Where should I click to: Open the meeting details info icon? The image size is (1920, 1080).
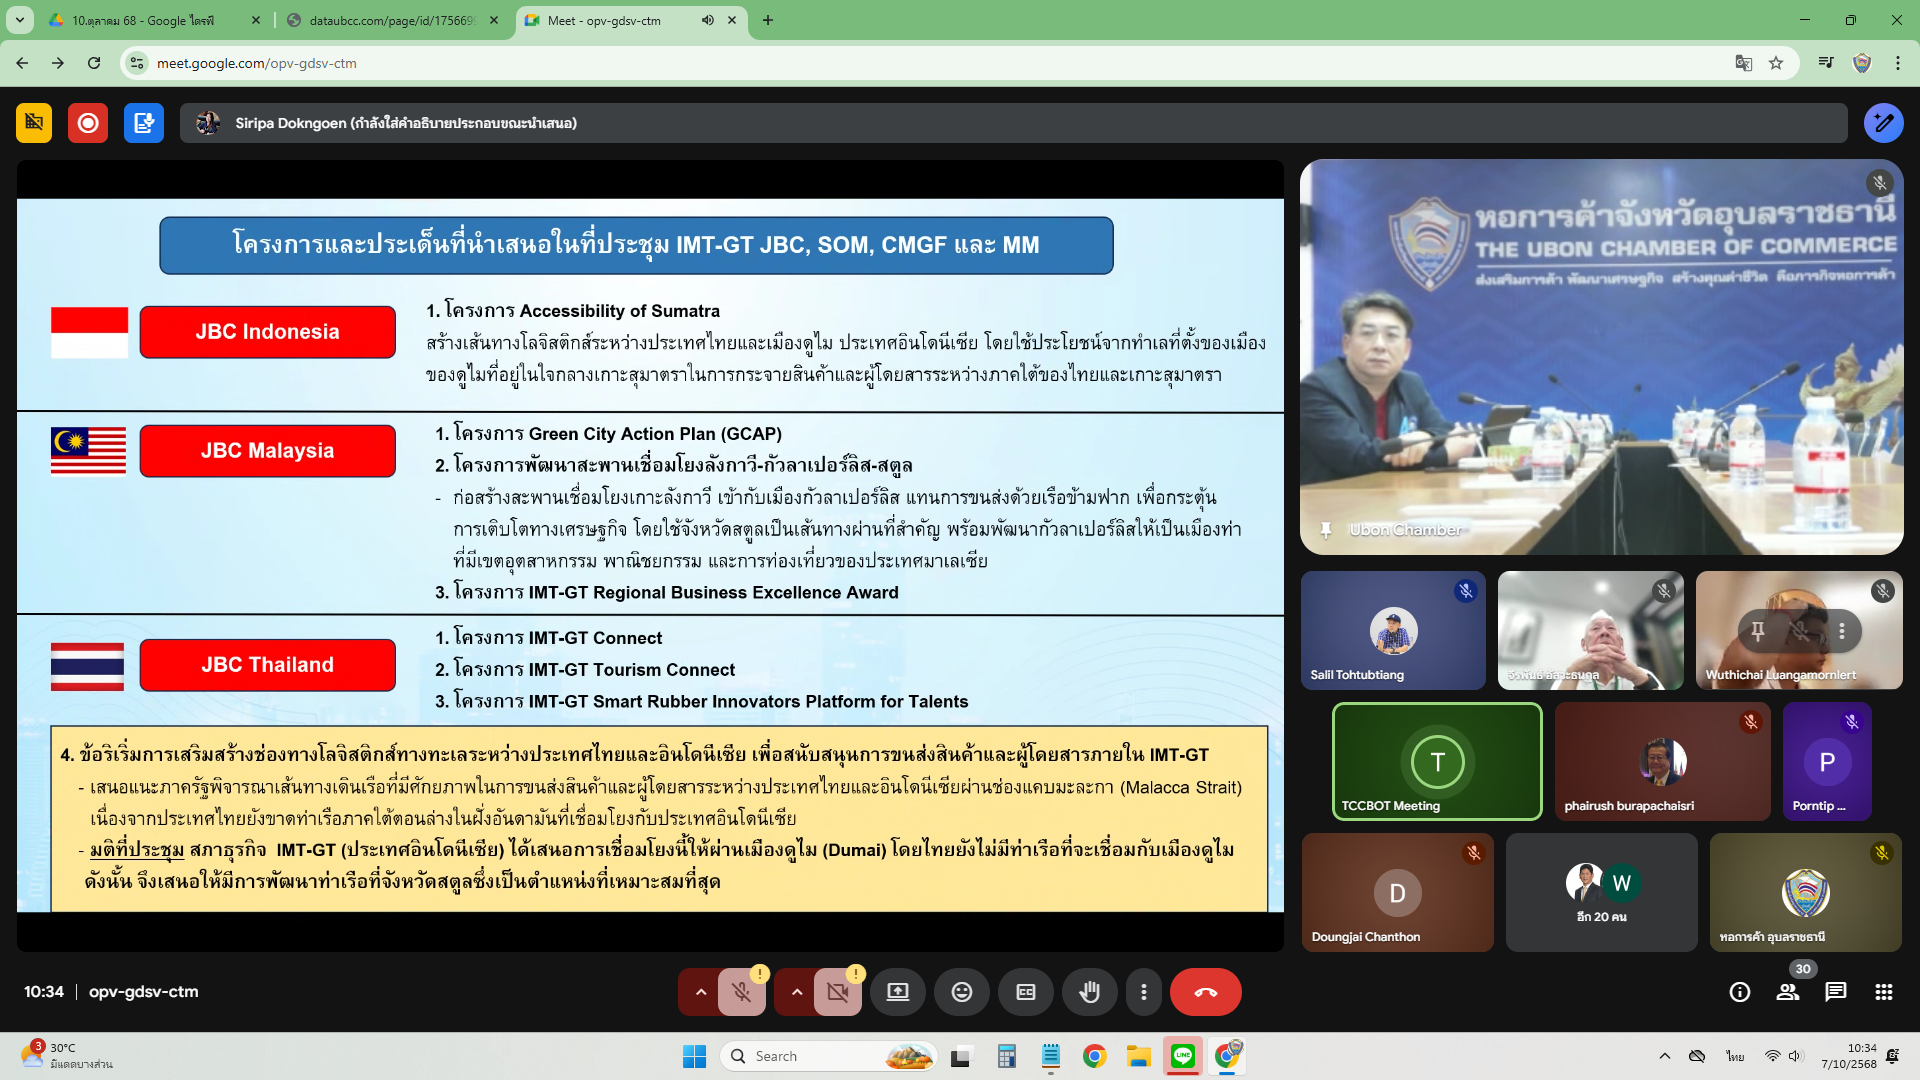click(1740, 992)
